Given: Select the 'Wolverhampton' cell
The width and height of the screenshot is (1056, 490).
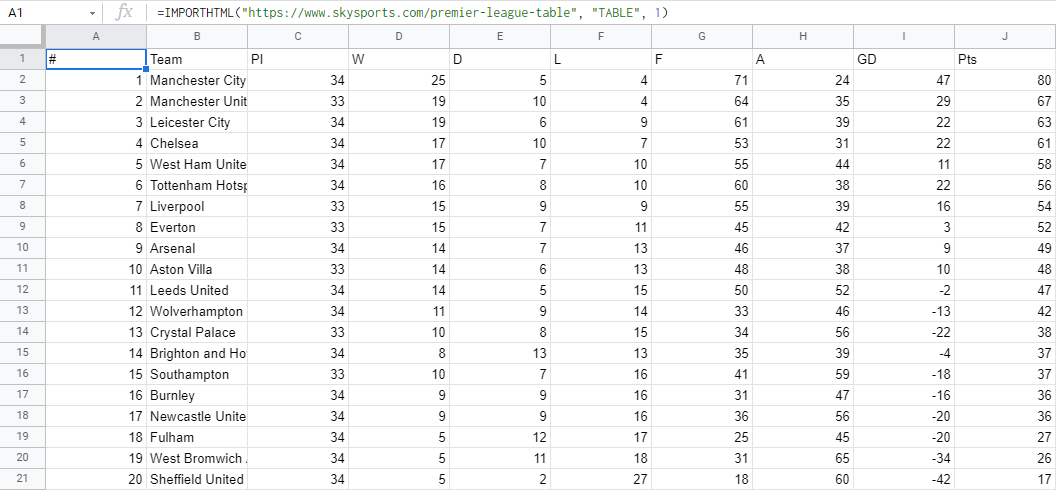Looking at the screenshot, I should (197, 311).
